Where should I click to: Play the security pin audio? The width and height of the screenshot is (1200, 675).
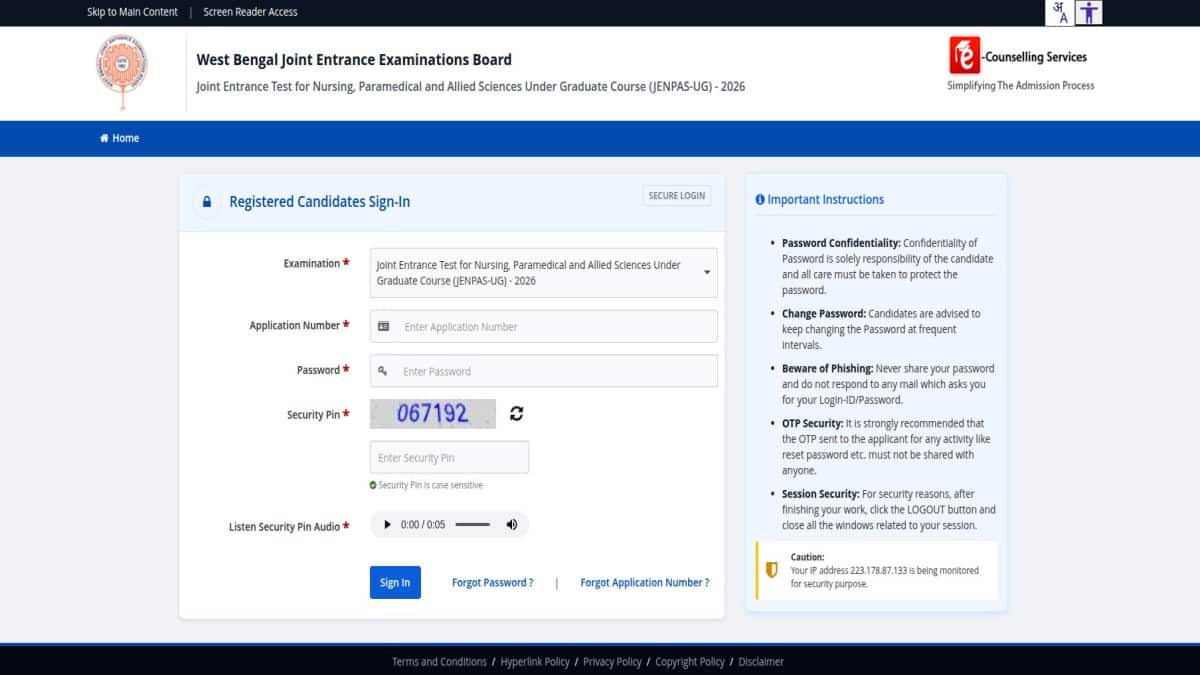pyautogui.click(x=387, y=525)
